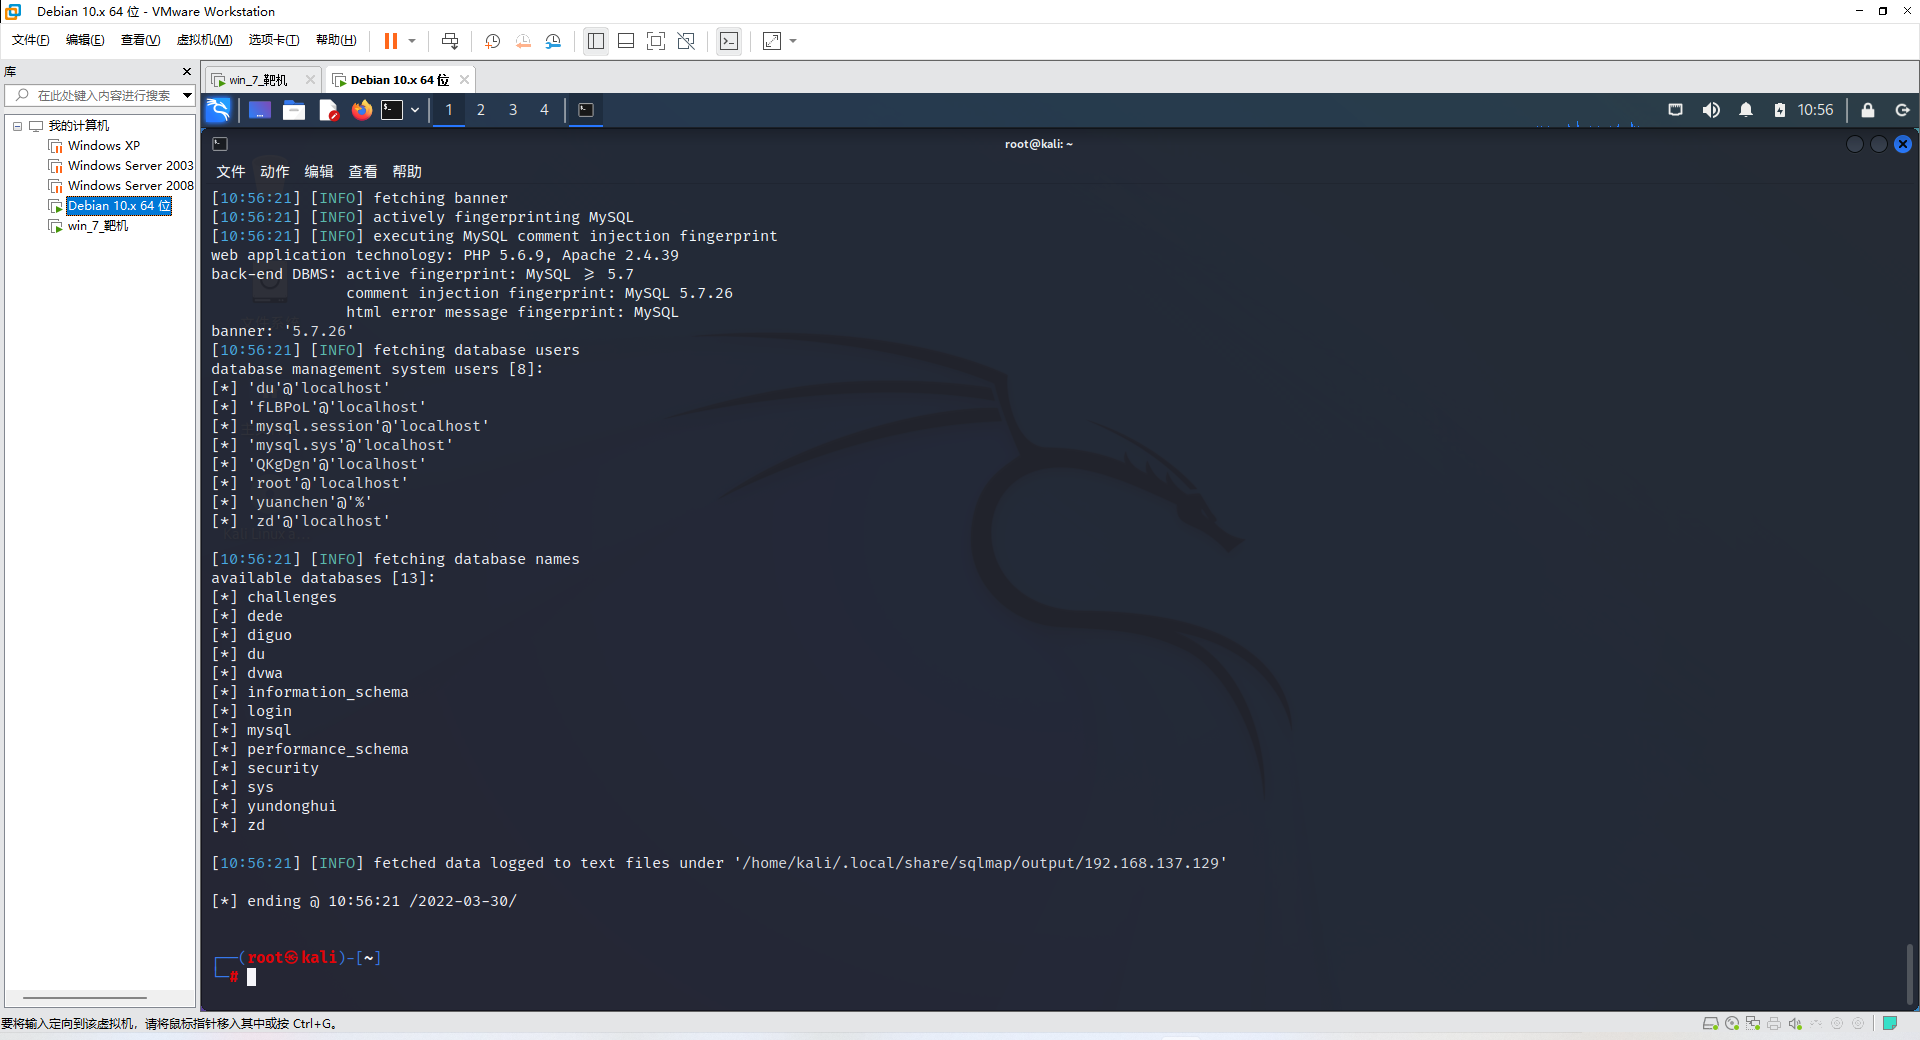Toggle the library sidebar panel
The height and width of the screenshot is (1040, 1920).
pyautogui.click(x=595, y=41)
